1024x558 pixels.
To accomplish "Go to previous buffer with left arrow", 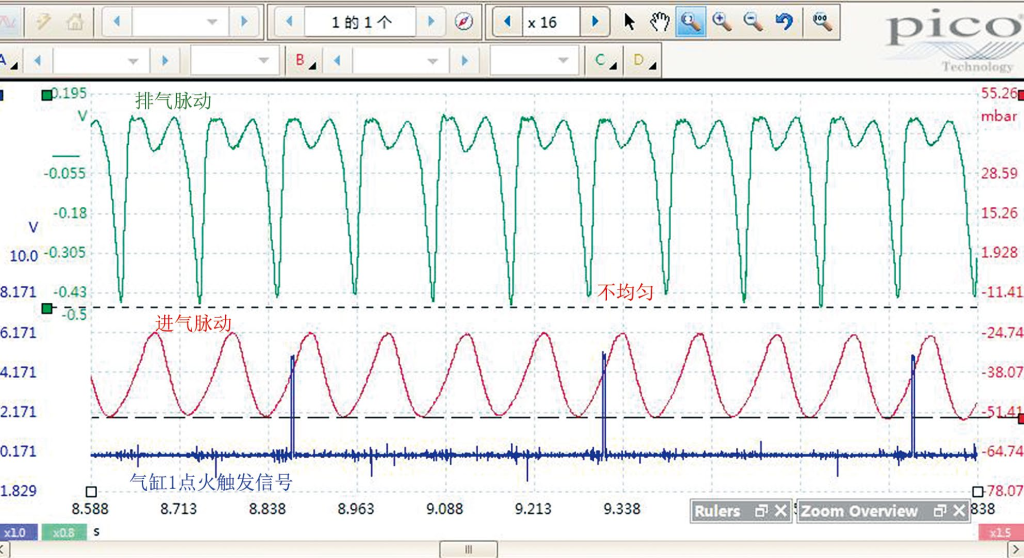I will tap(289, 22).
